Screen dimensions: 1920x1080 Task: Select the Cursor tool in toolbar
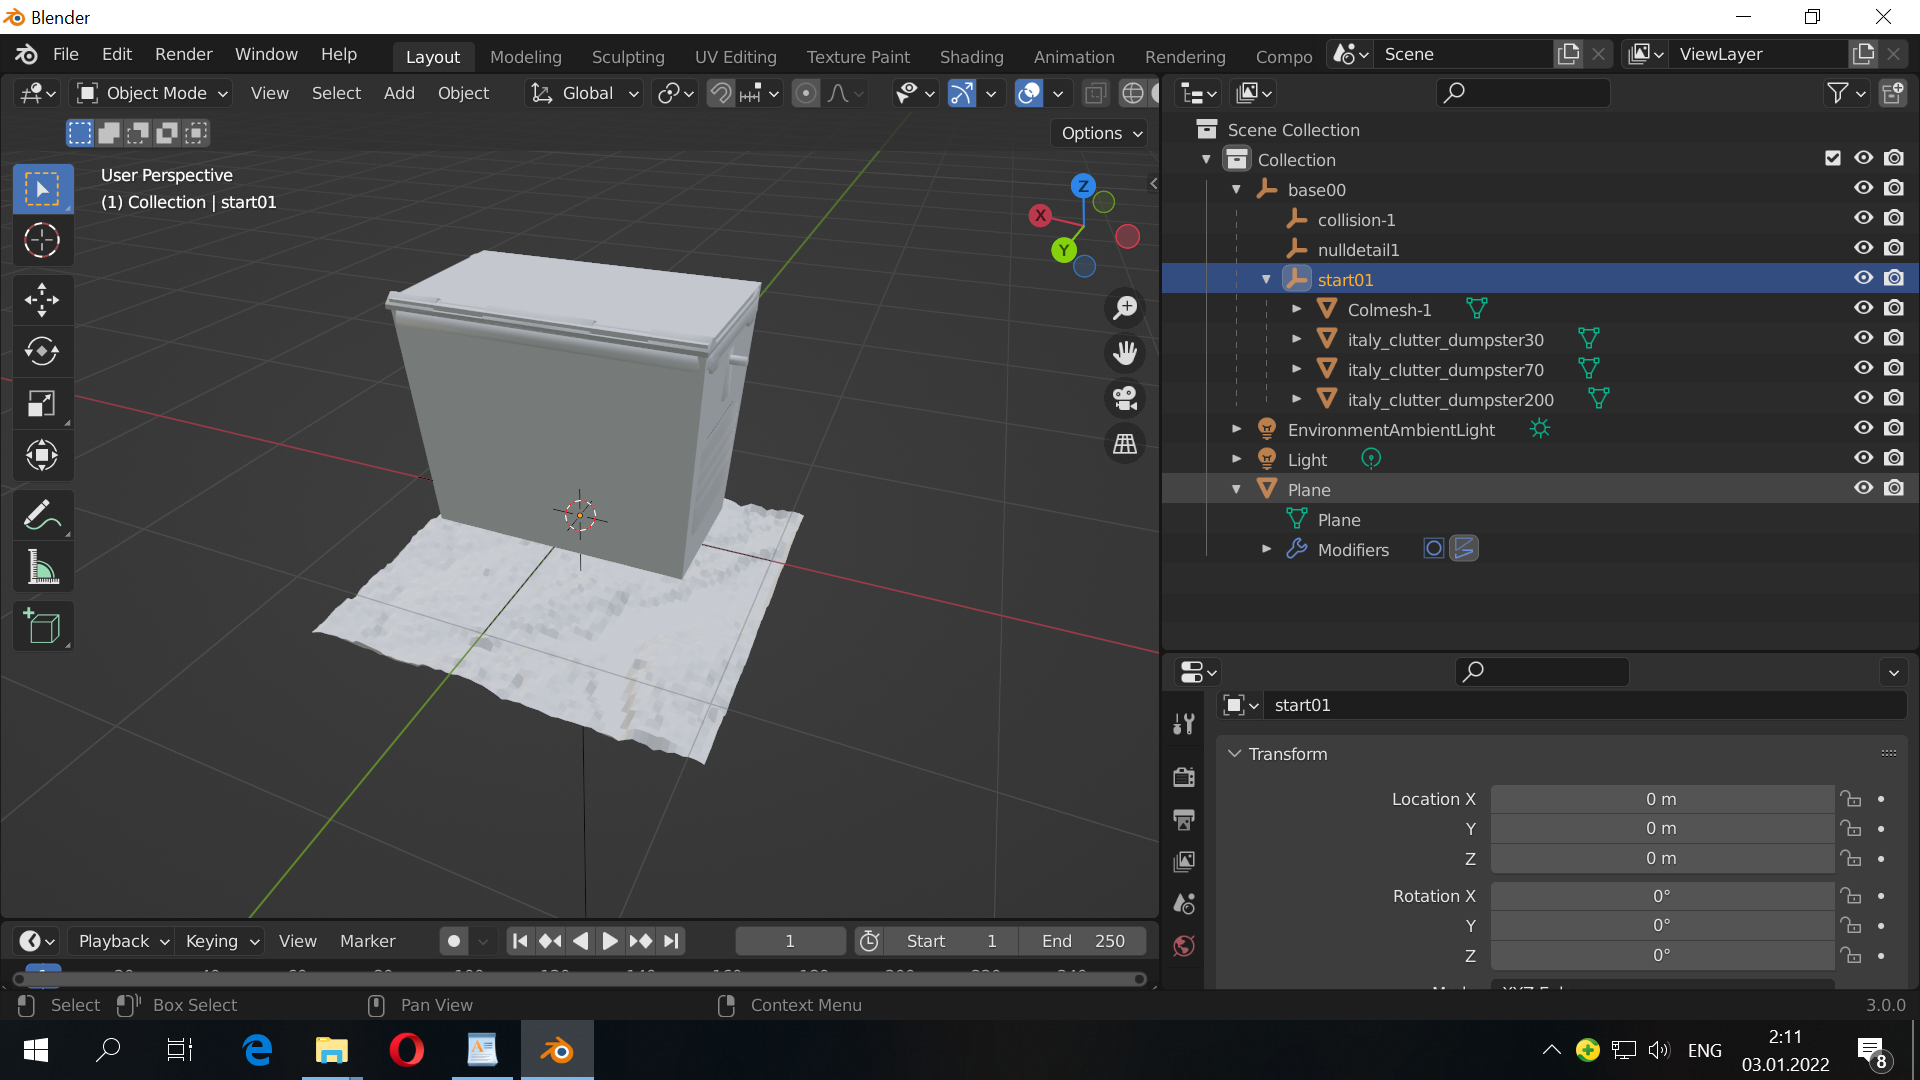[42, 240]
